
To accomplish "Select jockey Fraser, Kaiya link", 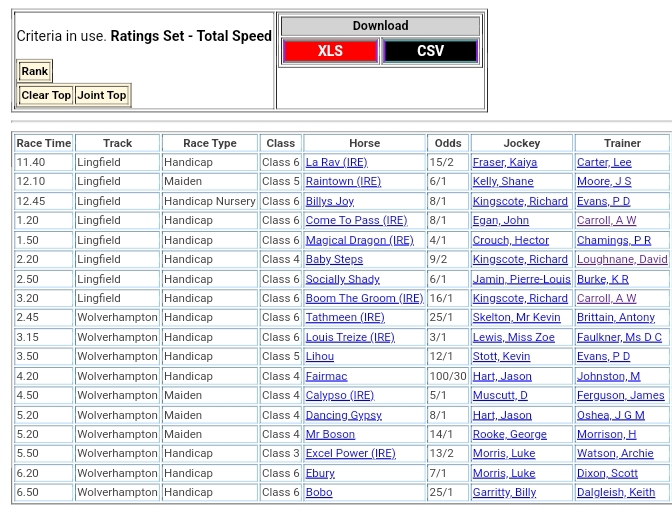I will coord(504,162).
